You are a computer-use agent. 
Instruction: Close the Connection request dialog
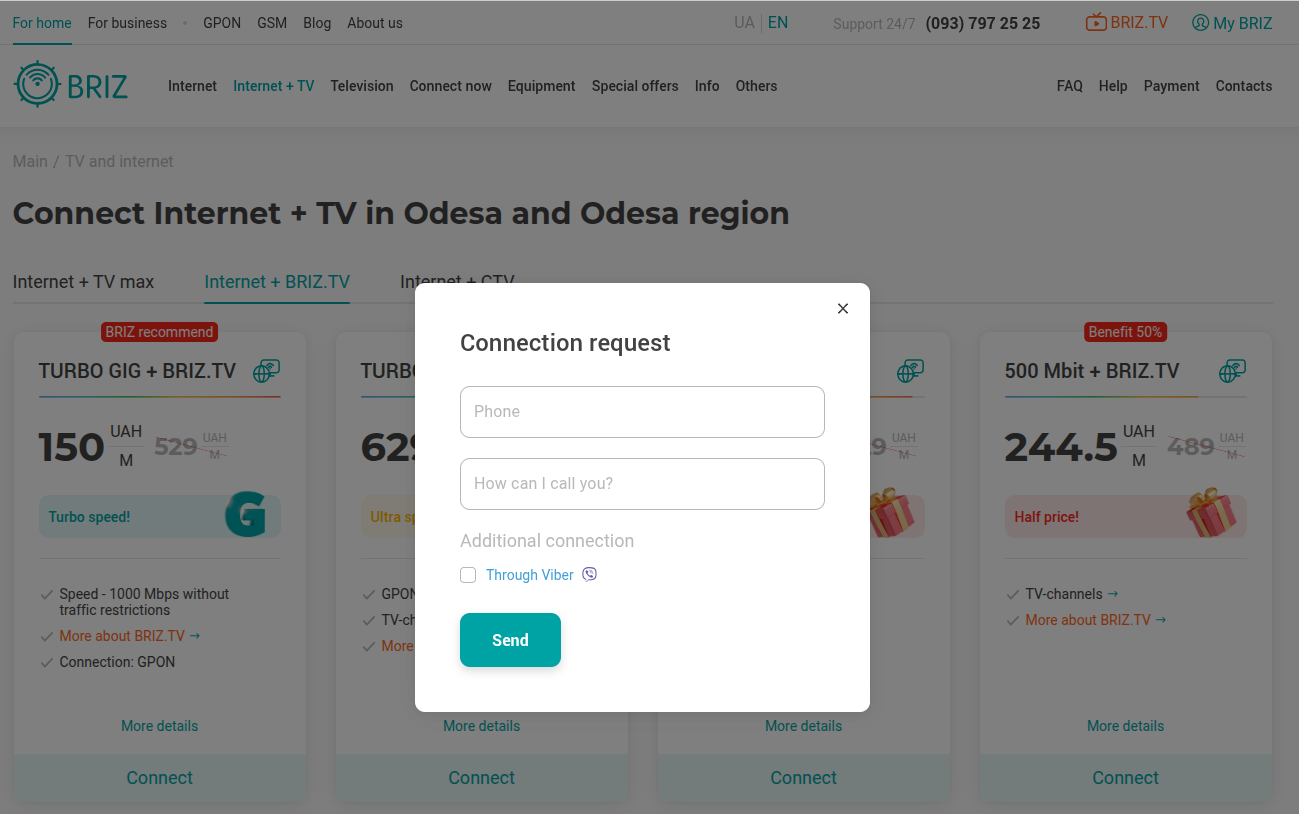[x=843, y=308]
